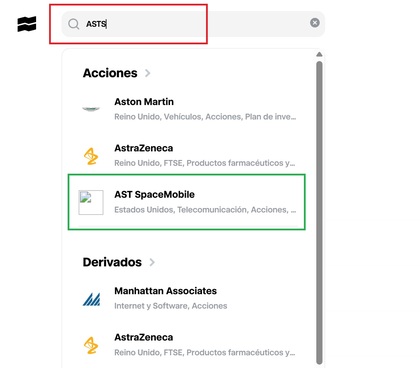Select Manhattan Associates derivative result
The height and width of the screenshot is (368, 420).
coord(189,298)
